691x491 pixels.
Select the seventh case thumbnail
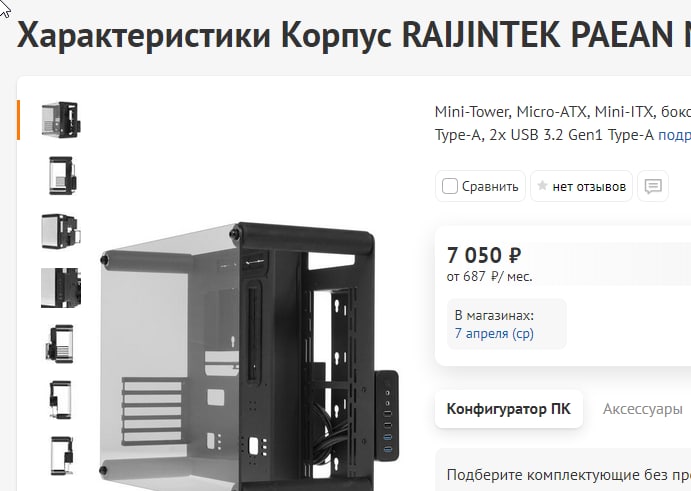click(62, 456)
